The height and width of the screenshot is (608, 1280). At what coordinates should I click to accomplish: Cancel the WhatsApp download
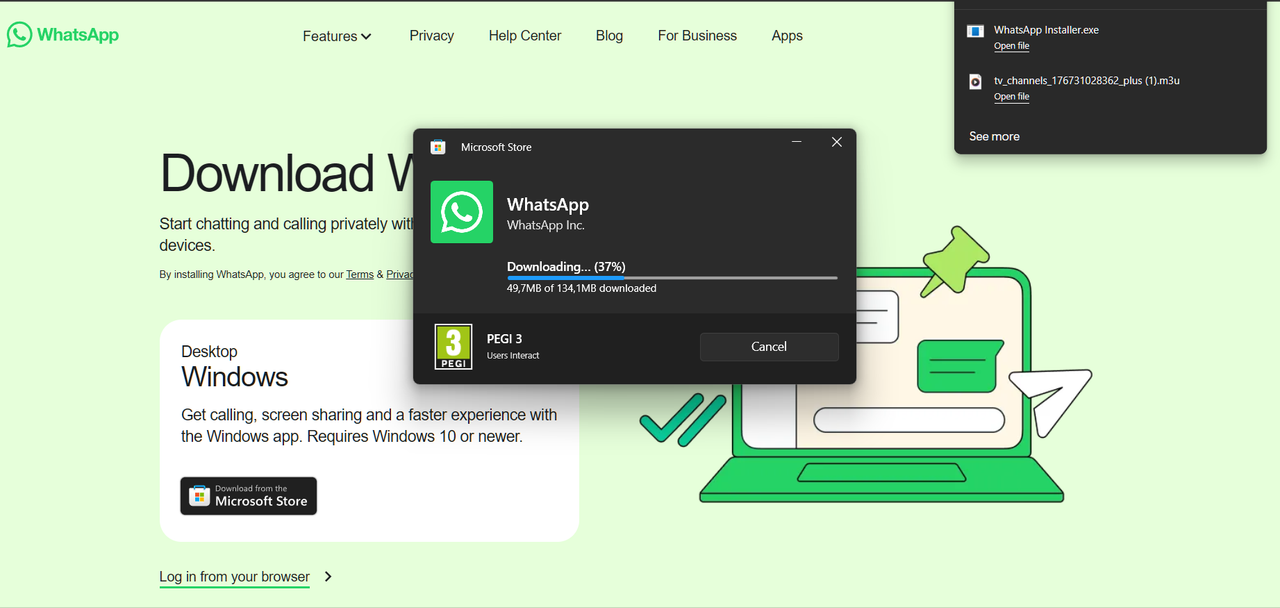769,346
